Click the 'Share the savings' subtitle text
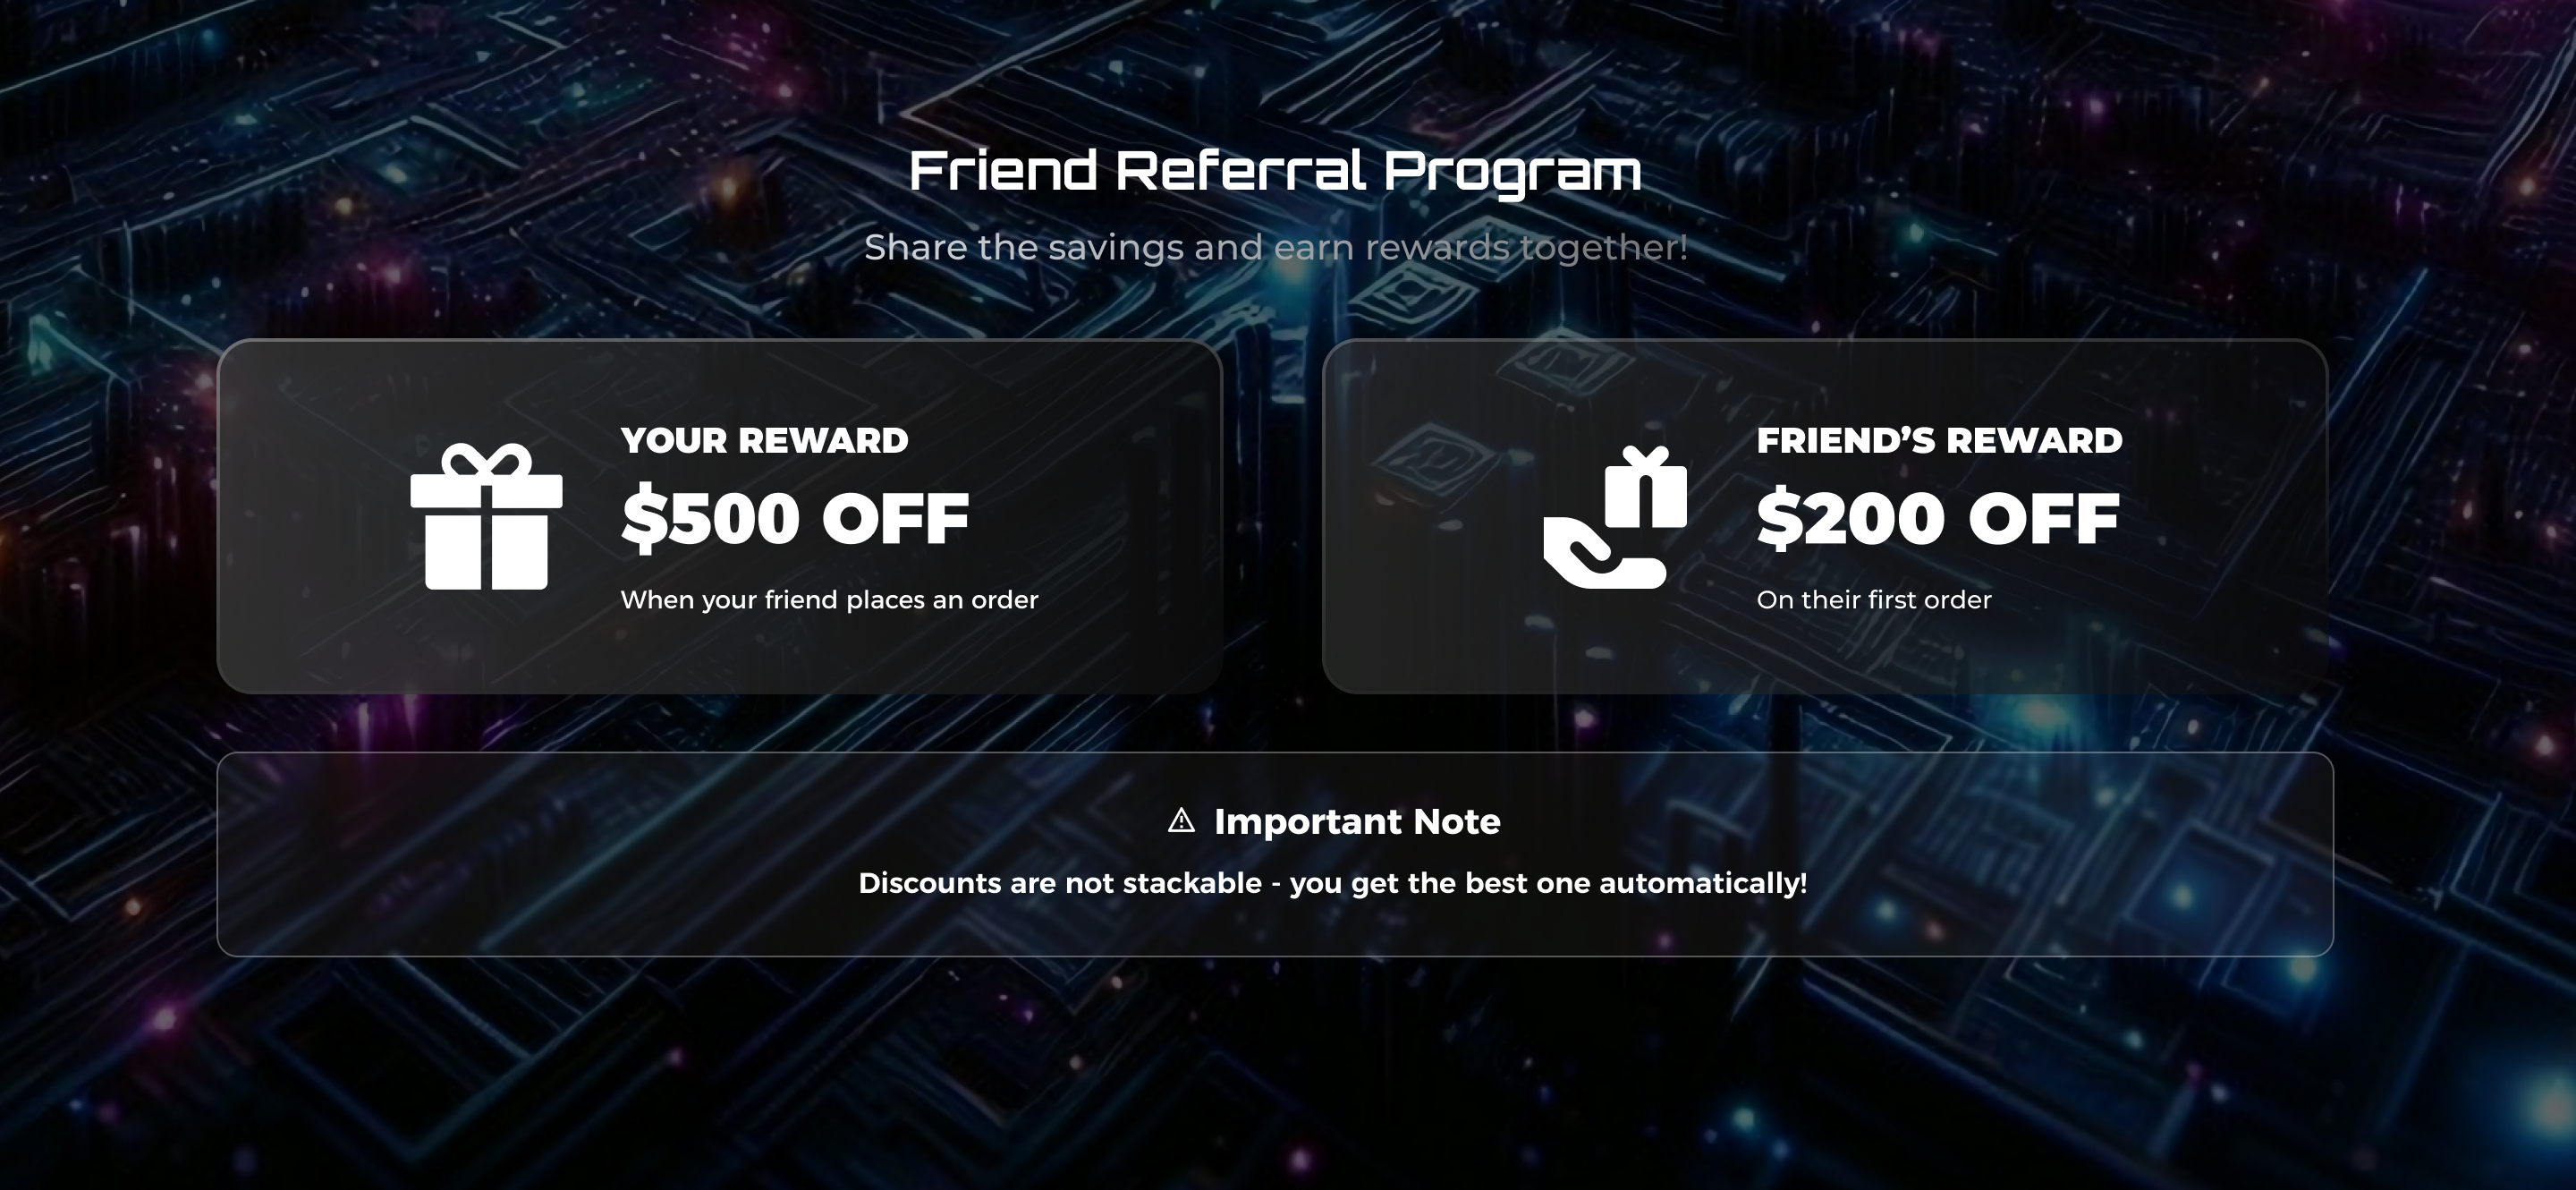Image resolution: width=2576 pixels, height=1190 pixels. point(1275,247)
